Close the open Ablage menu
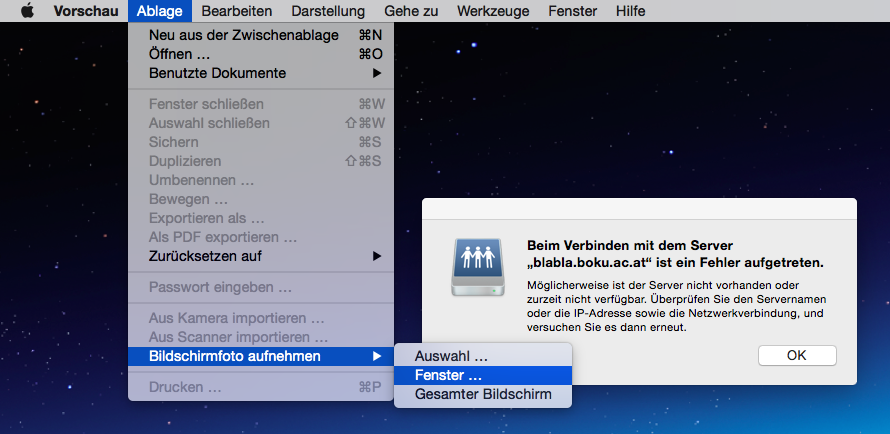The image size is (890, 434). click(159, 11)
